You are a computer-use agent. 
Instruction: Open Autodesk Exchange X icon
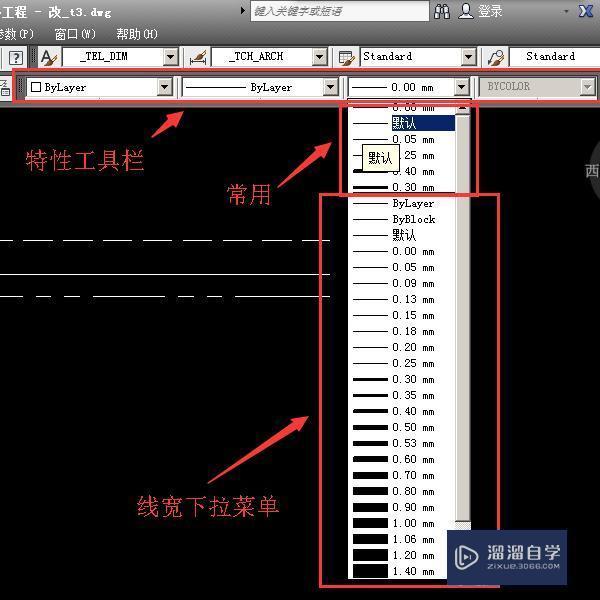pos(586,11)
